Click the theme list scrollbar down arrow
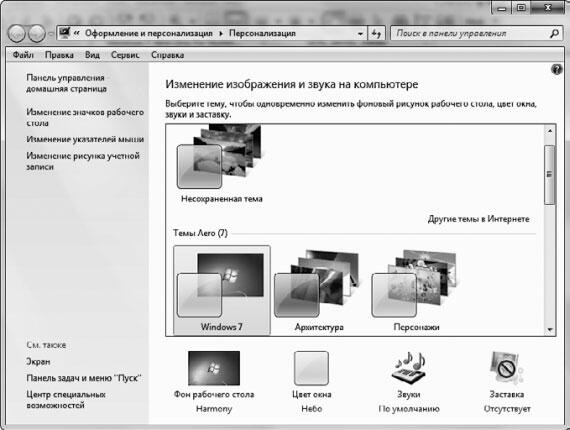This screenshot has width=570, height=430. (x=550, y=330)
